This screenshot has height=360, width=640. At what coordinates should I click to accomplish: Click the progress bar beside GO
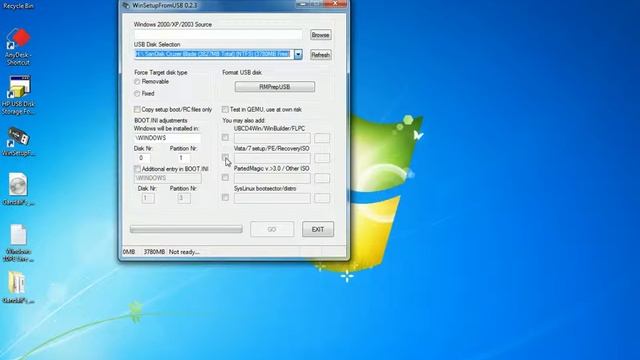tap(186, 229)
